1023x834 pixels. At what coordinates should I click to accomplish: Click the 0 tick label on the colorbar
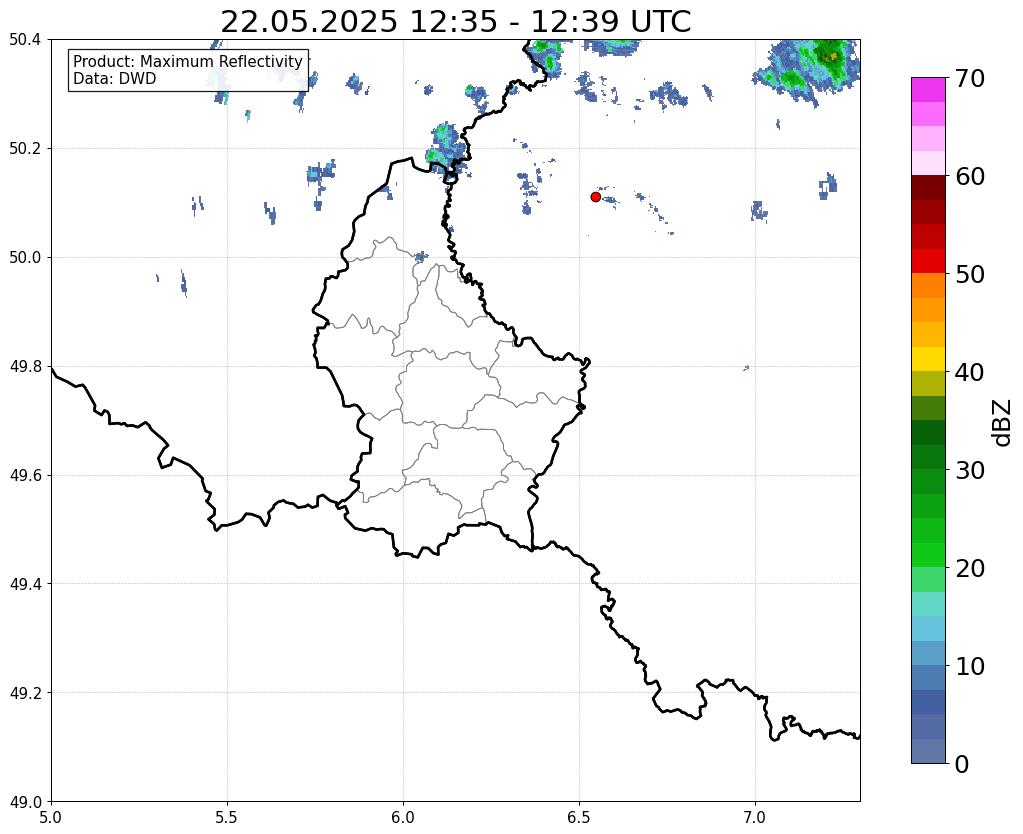pos(962,764)
